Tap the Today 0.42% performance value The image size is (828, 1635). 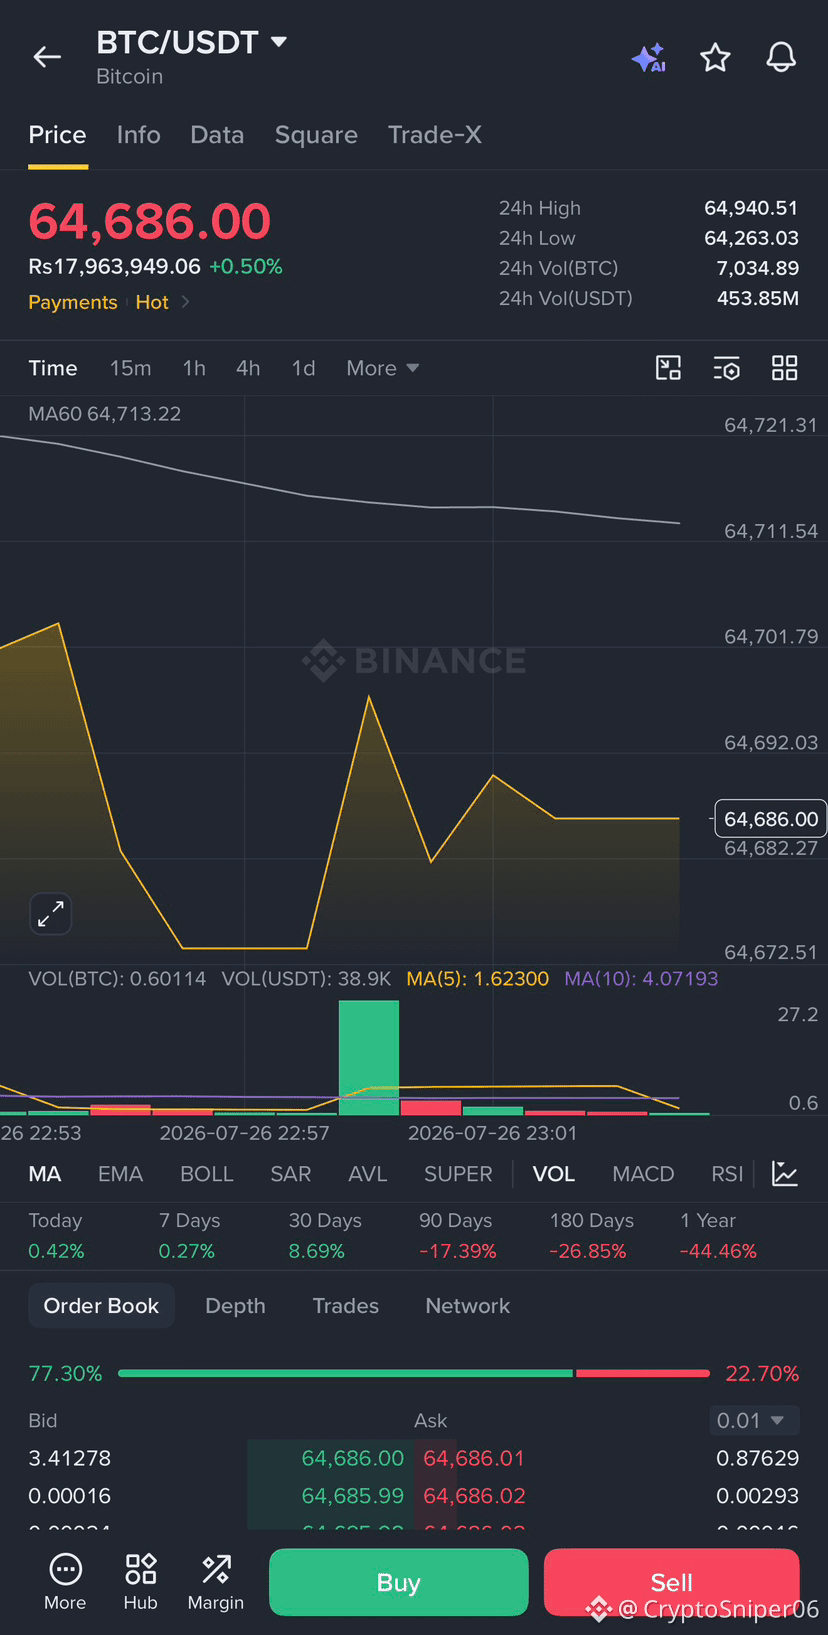56,1251
